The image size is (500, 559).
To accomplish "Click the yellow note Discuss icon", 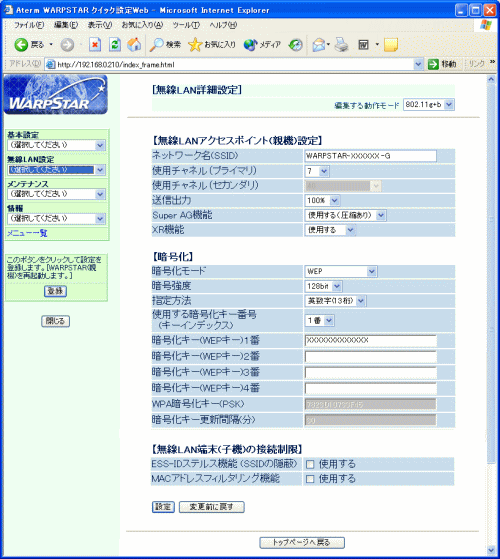I will [391, 45].
